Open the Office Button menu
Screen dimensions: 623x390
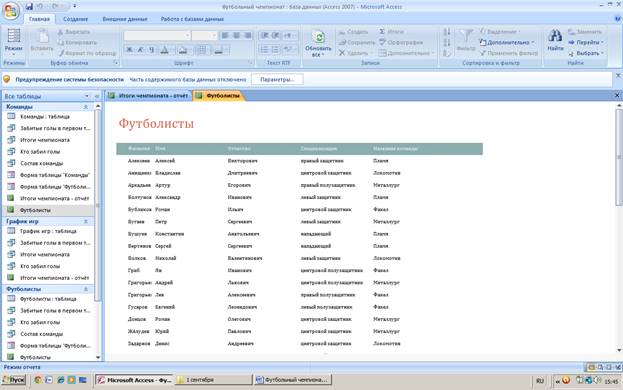pyautogui.click(x=11, y=11)
